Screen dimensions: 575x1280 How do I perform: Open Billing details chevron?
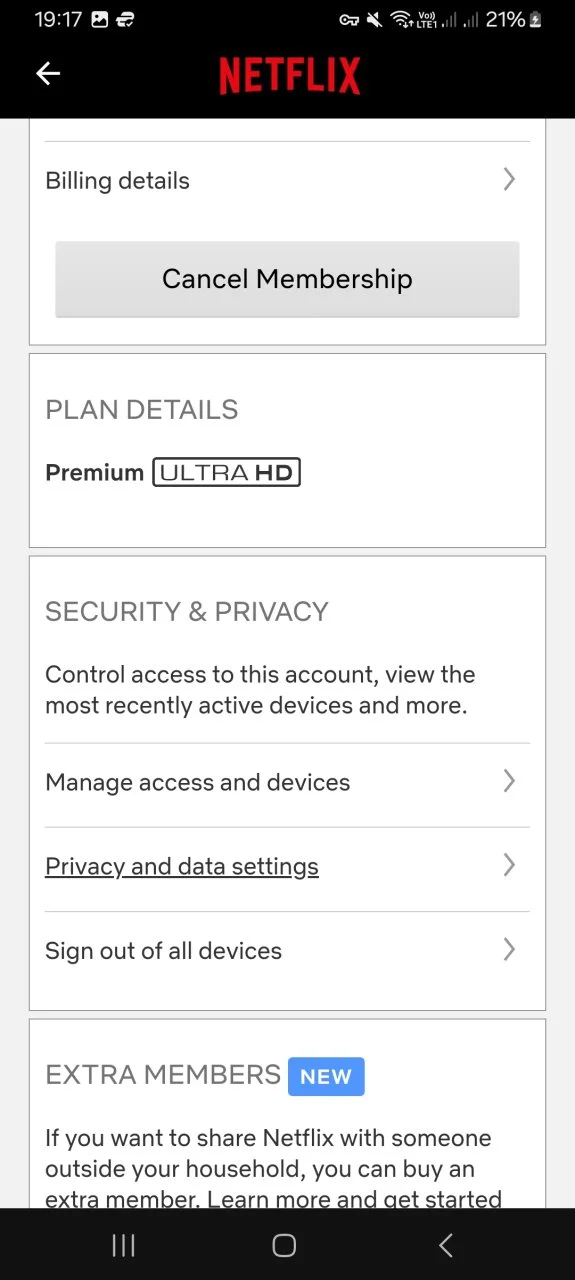tap(509, 179)
